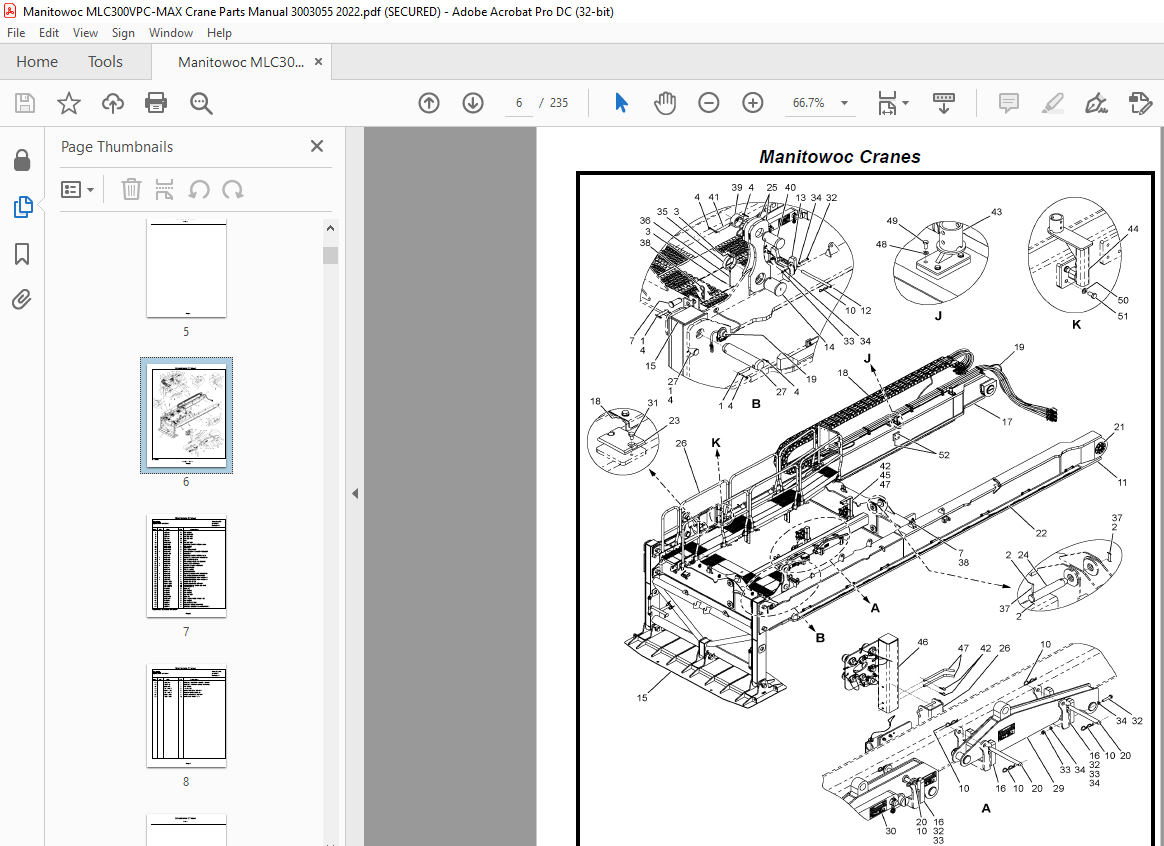Image resolution: width=1164 pixels, height=846 pixels.
Task: Click the thumbnails scrollbar up arrow
Action: coord(330,229)
